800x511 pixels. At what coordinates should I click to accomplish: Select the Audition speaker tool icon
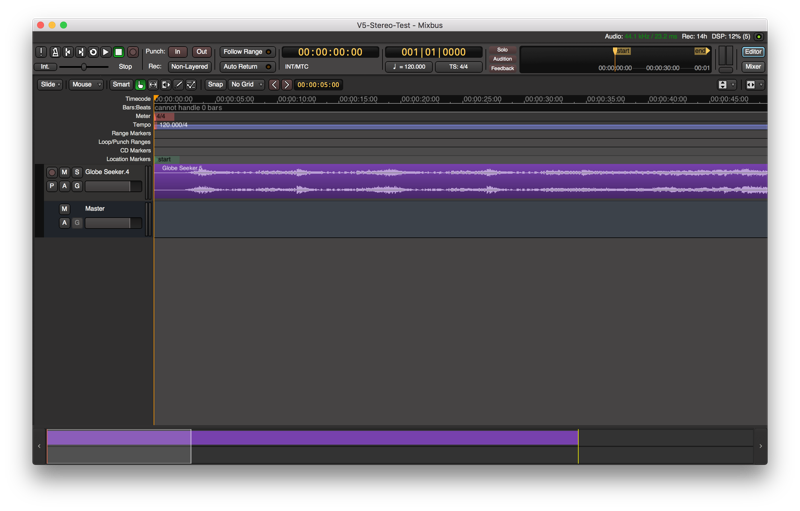166,85
